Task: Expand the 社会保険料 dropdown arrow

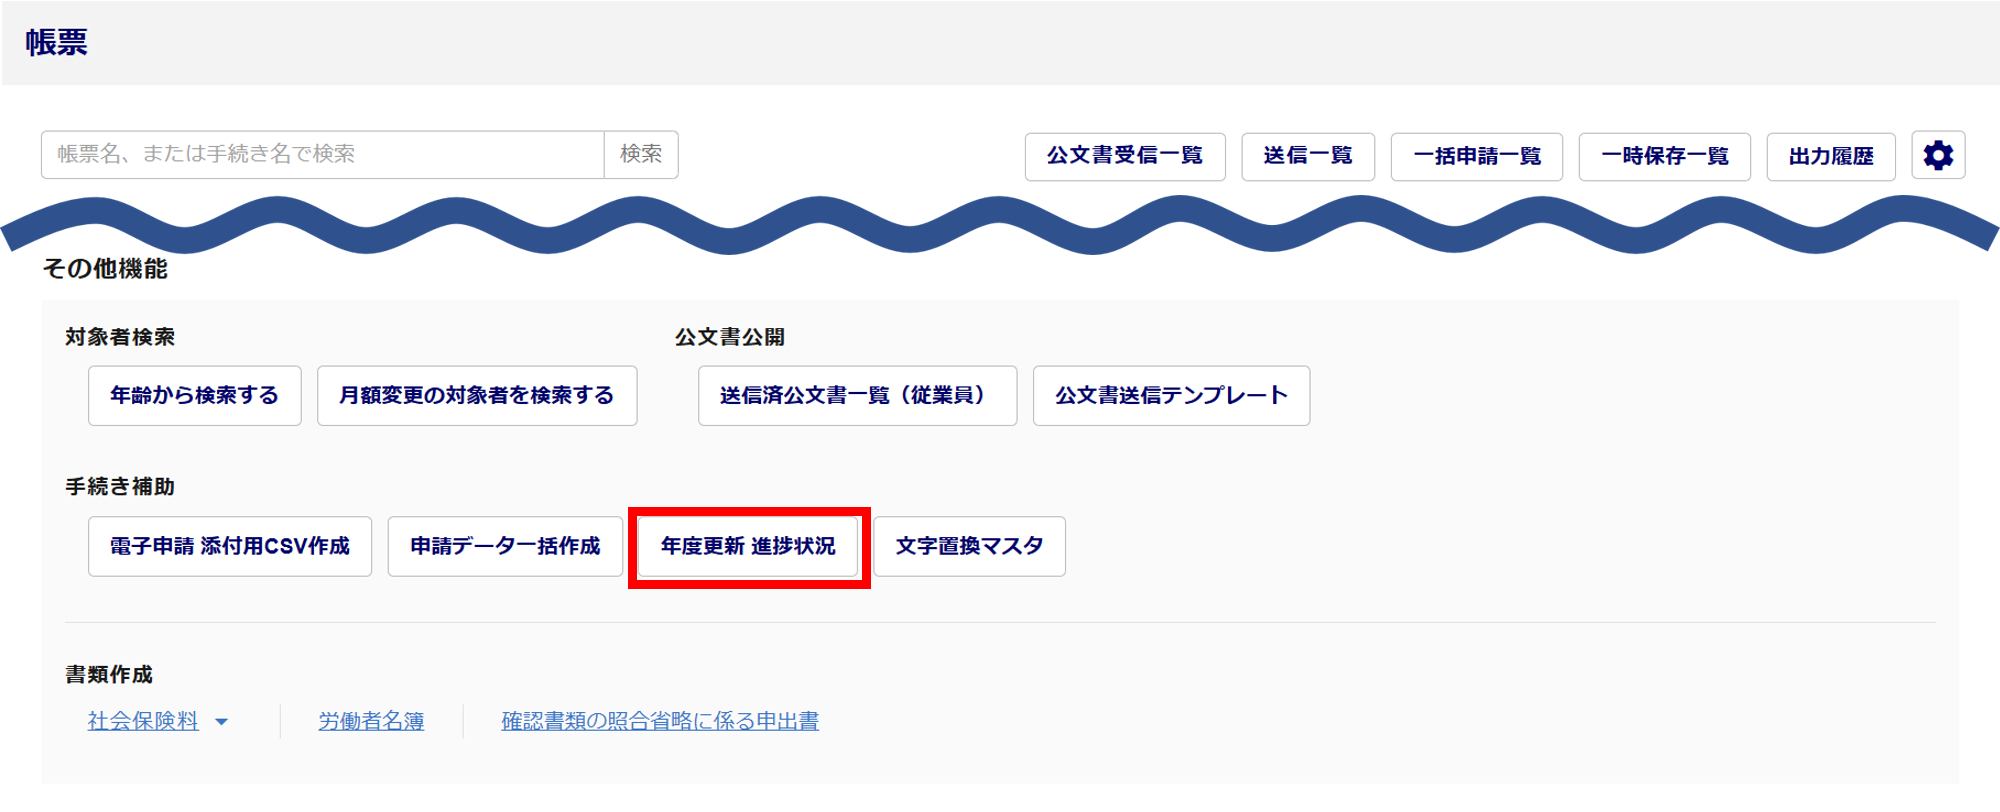Action: click(222, 722)
